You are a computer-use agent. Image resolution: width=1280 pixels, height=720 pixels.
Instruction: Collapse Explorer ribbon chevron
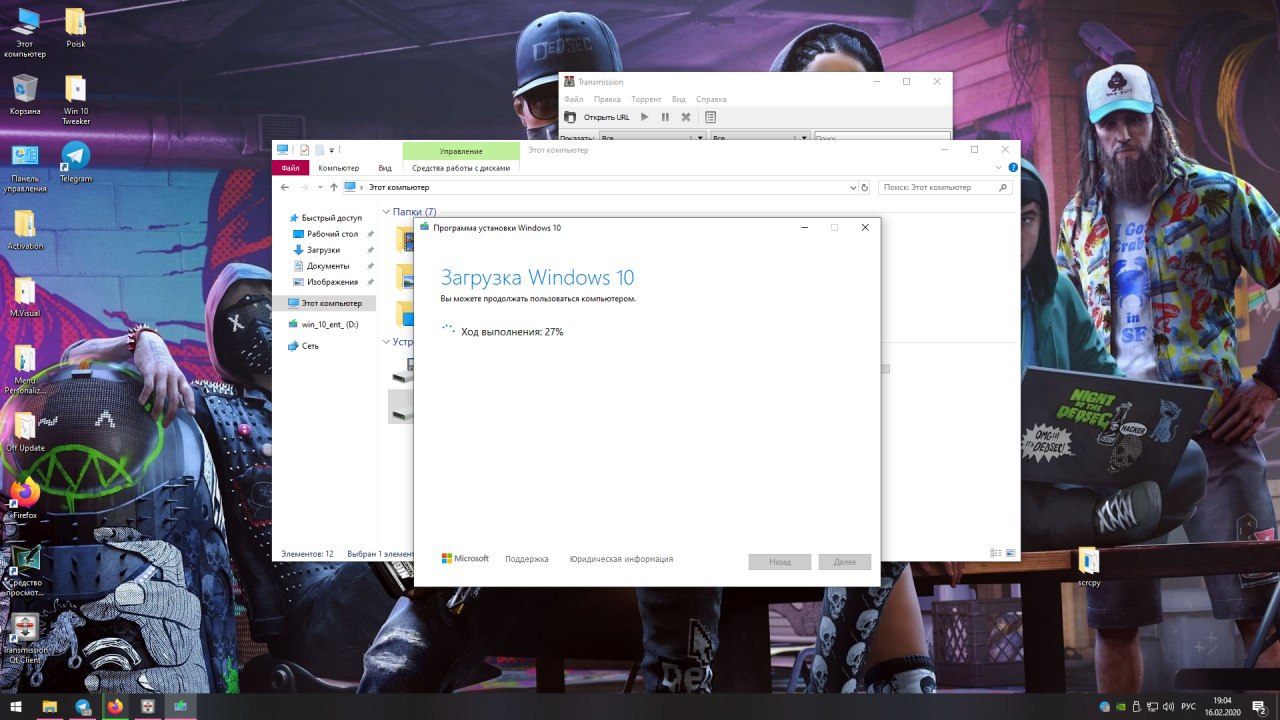1000,168
